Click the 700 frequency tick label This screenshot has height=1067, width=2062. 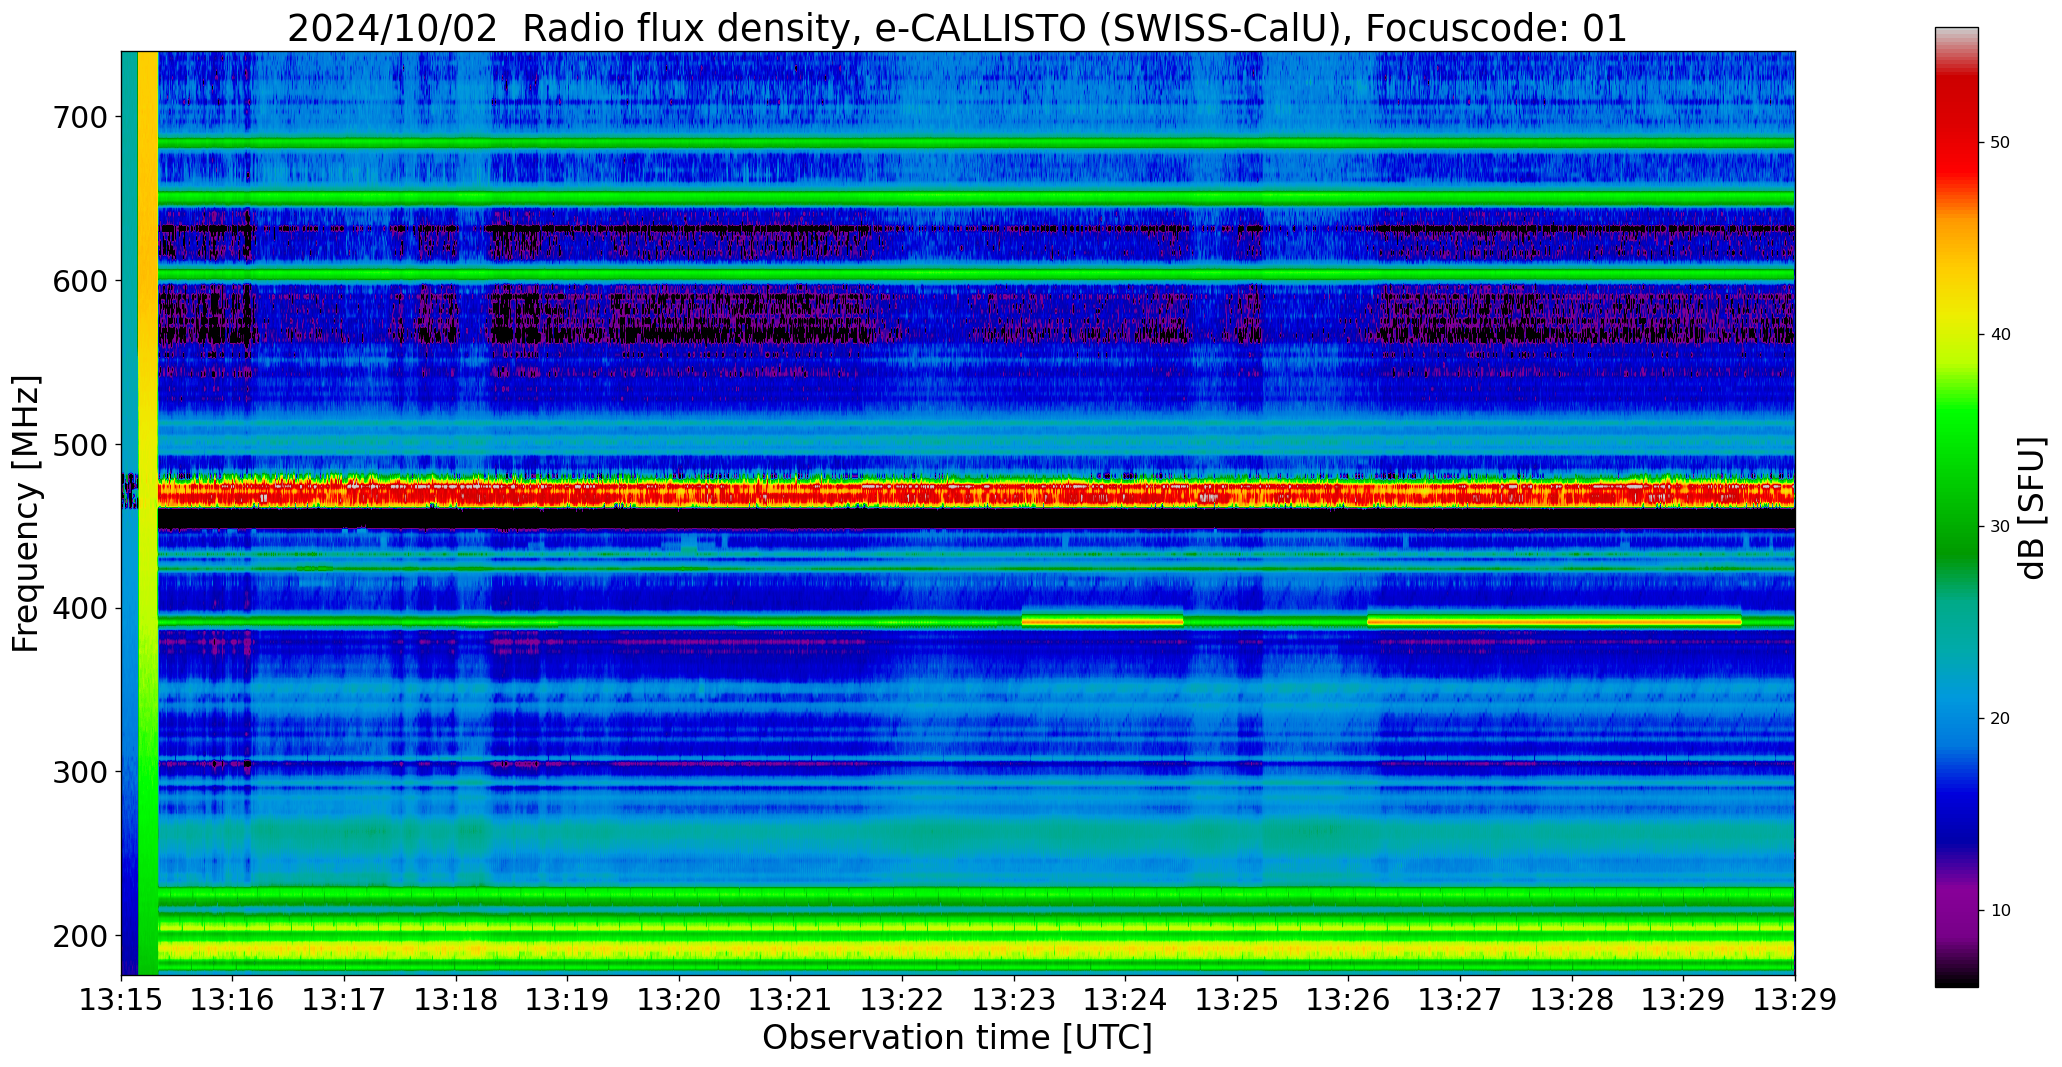tap(79, 117)
